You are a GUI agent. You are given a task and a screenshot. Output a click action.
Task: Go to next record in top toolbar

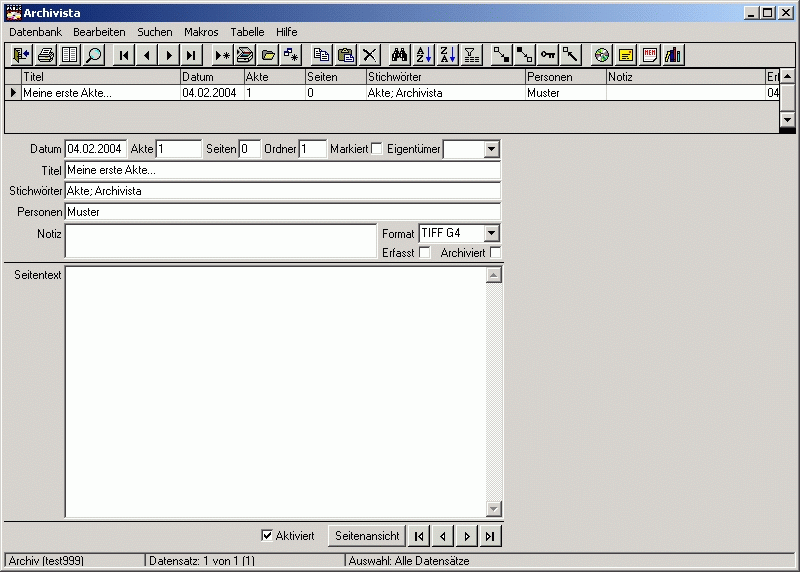tap(169, 55)
